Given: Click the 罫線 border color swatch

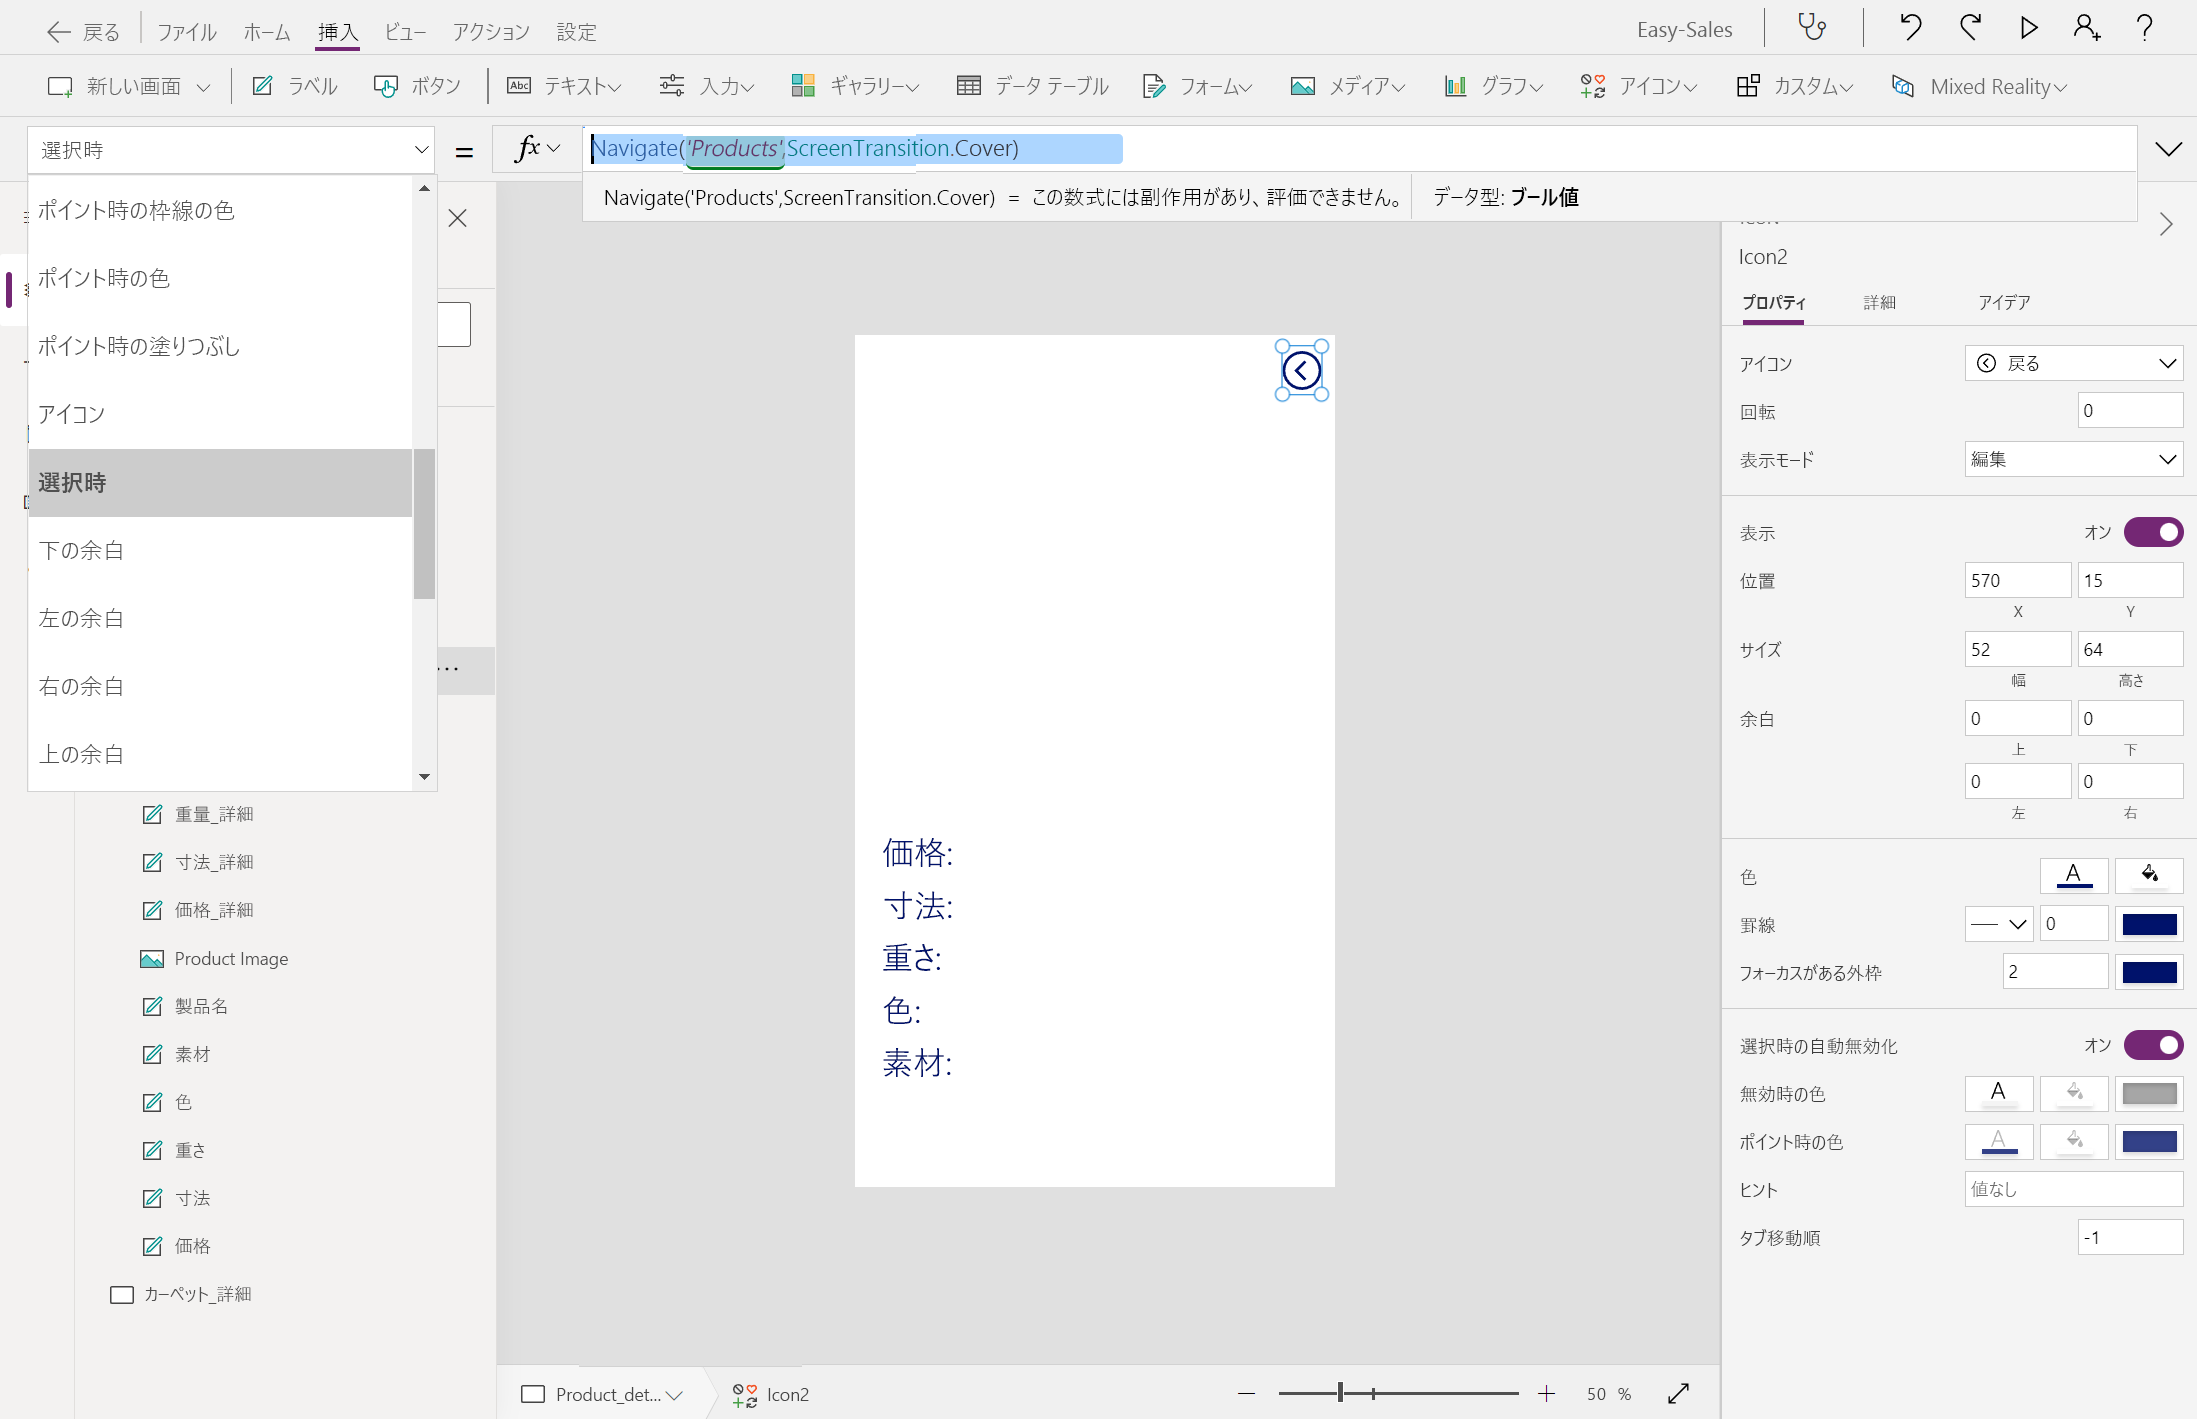Looking at the screenshot, I should (2149, 924).
